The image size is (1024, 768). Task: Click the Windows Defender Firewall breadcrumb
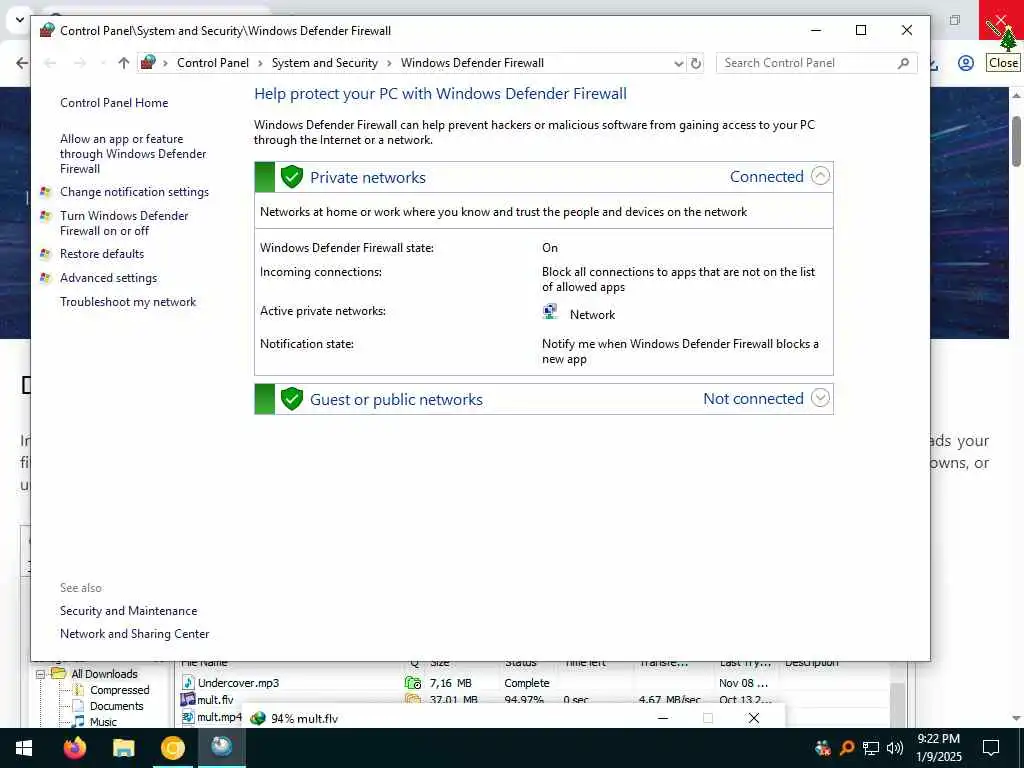[472, 63]
